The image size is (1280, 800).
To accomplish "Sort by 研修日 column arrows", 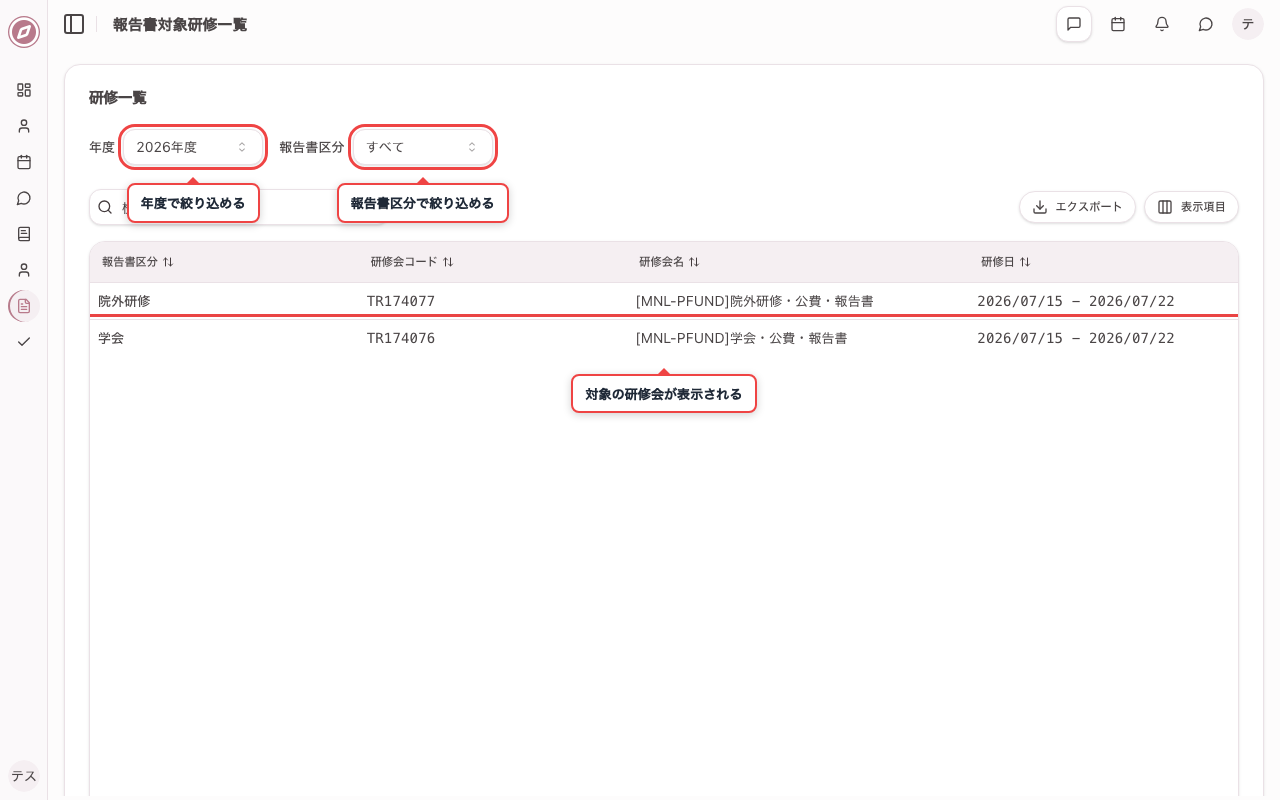I will pyautogui.click(x=1025, y=262).
